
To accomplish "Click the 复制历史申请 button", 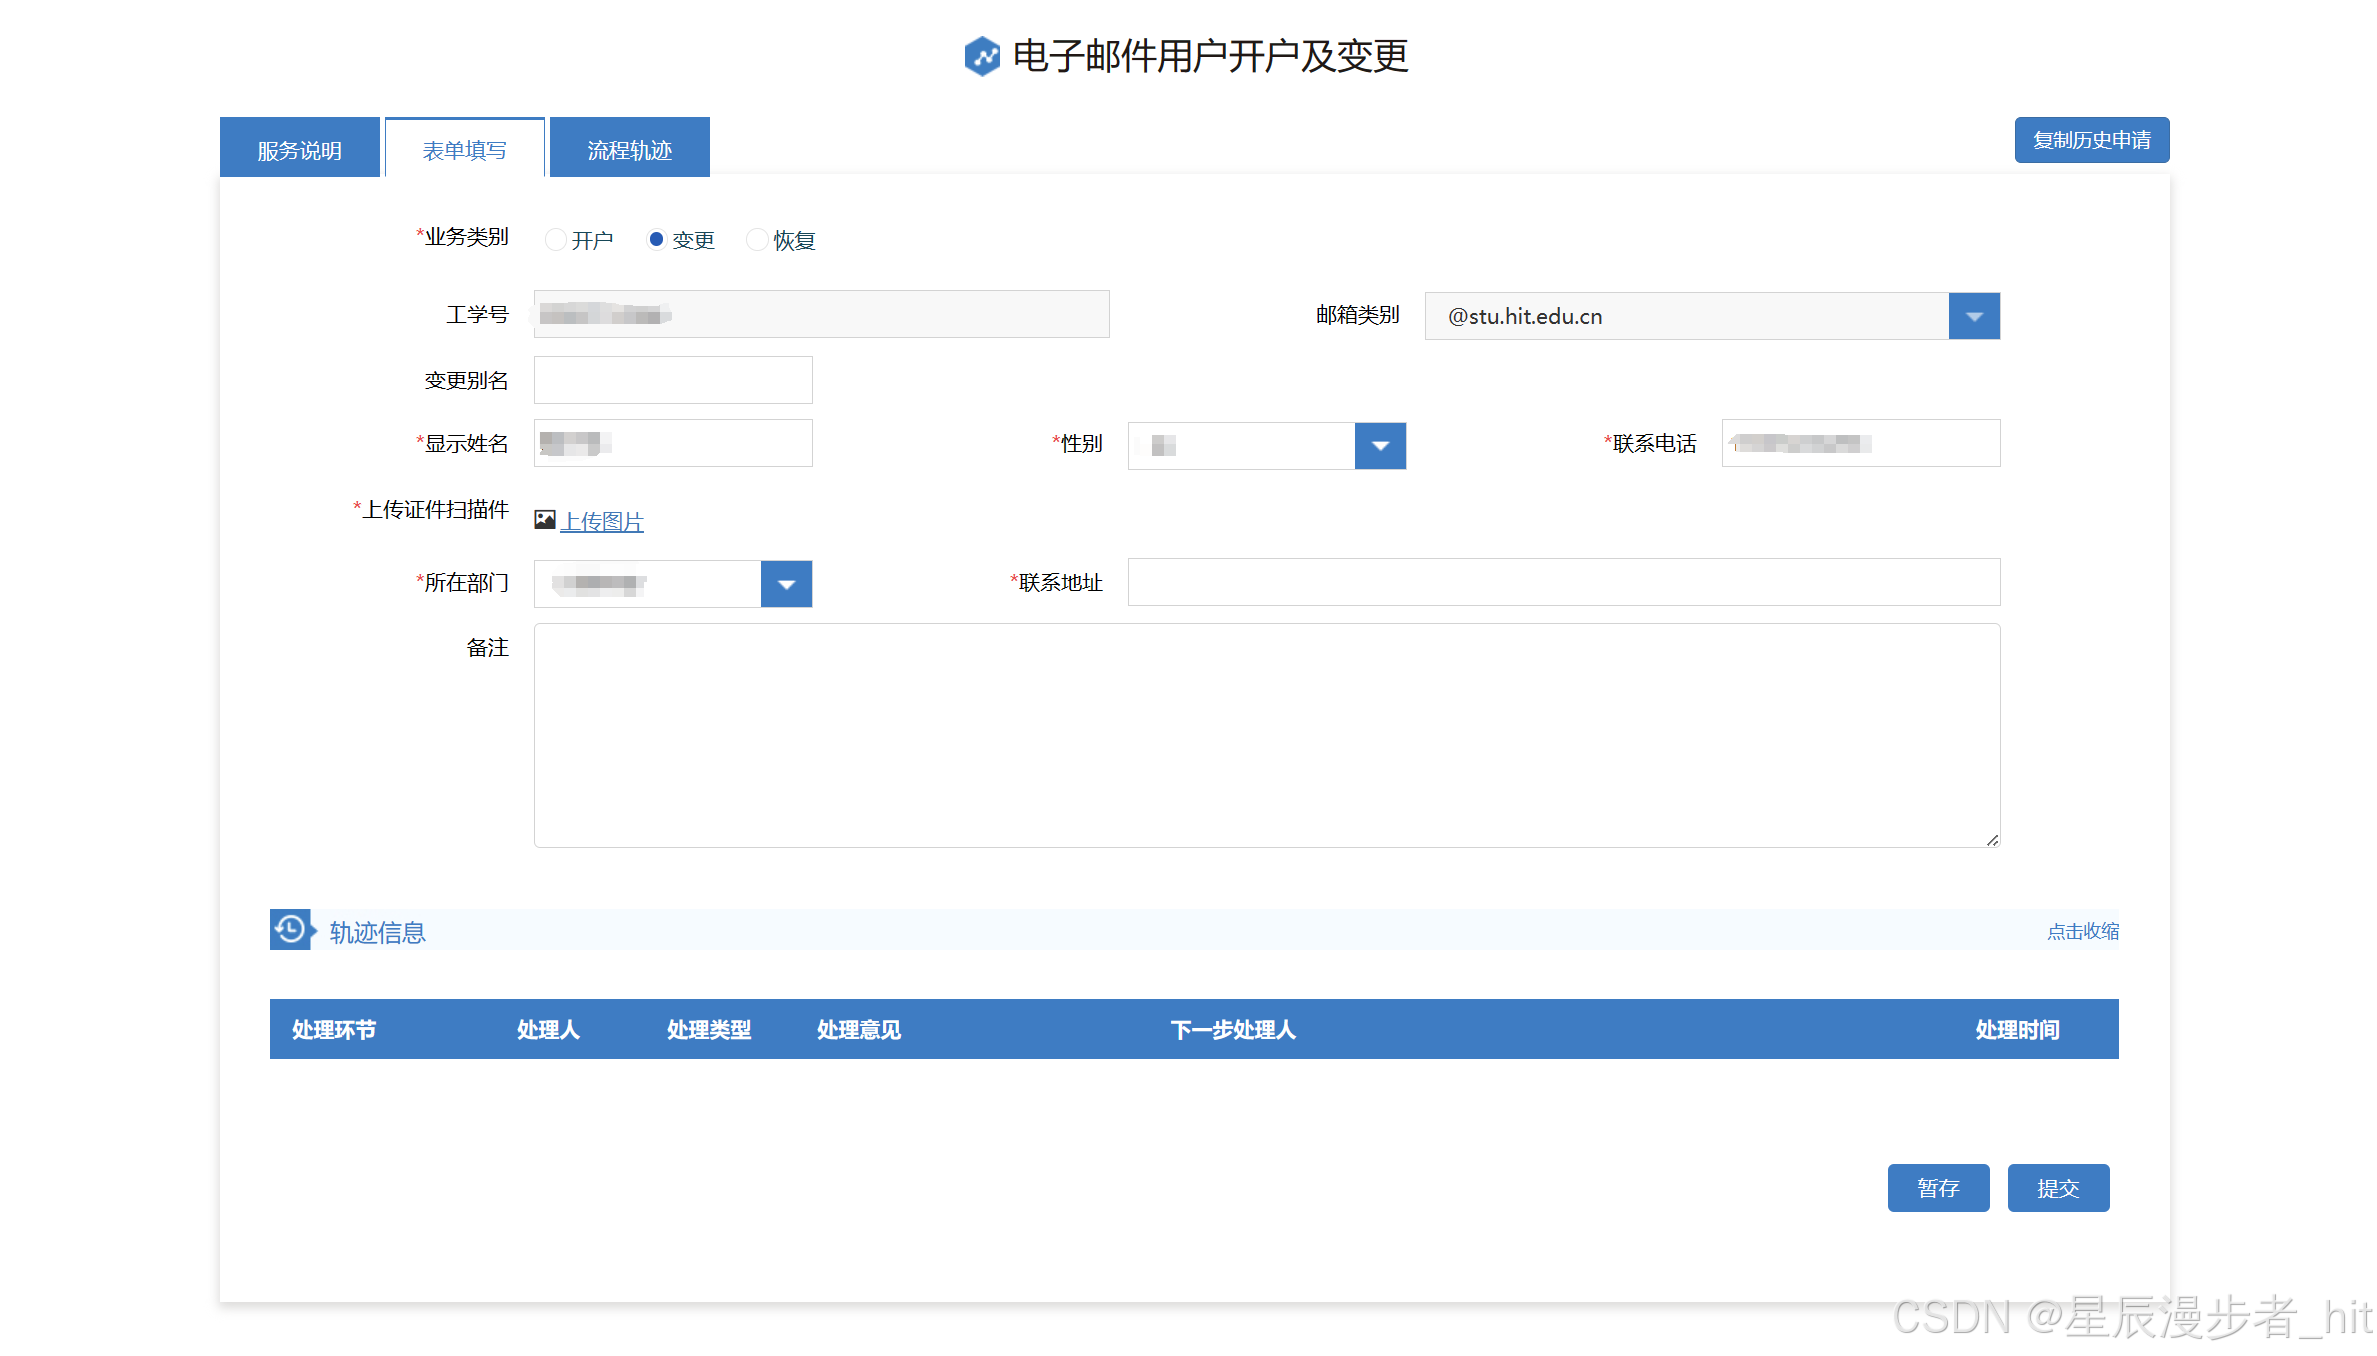I will click(x=2091, y=140).
